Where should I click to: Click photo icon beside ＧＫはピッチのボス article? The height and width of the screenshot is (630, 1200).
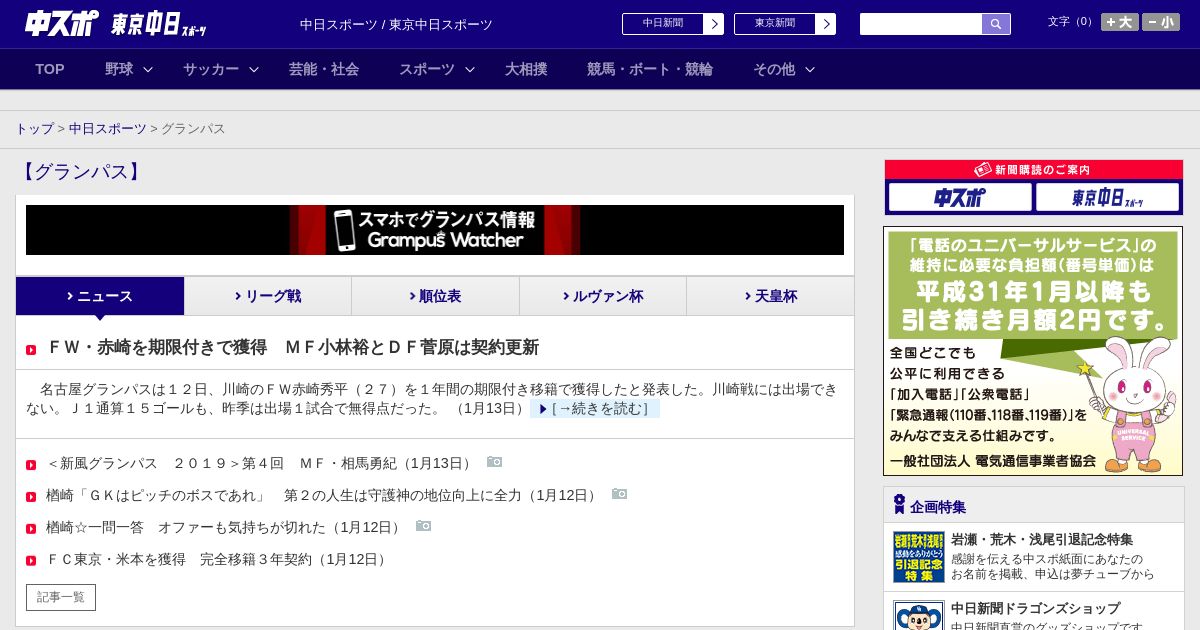(x=619, y=494)
